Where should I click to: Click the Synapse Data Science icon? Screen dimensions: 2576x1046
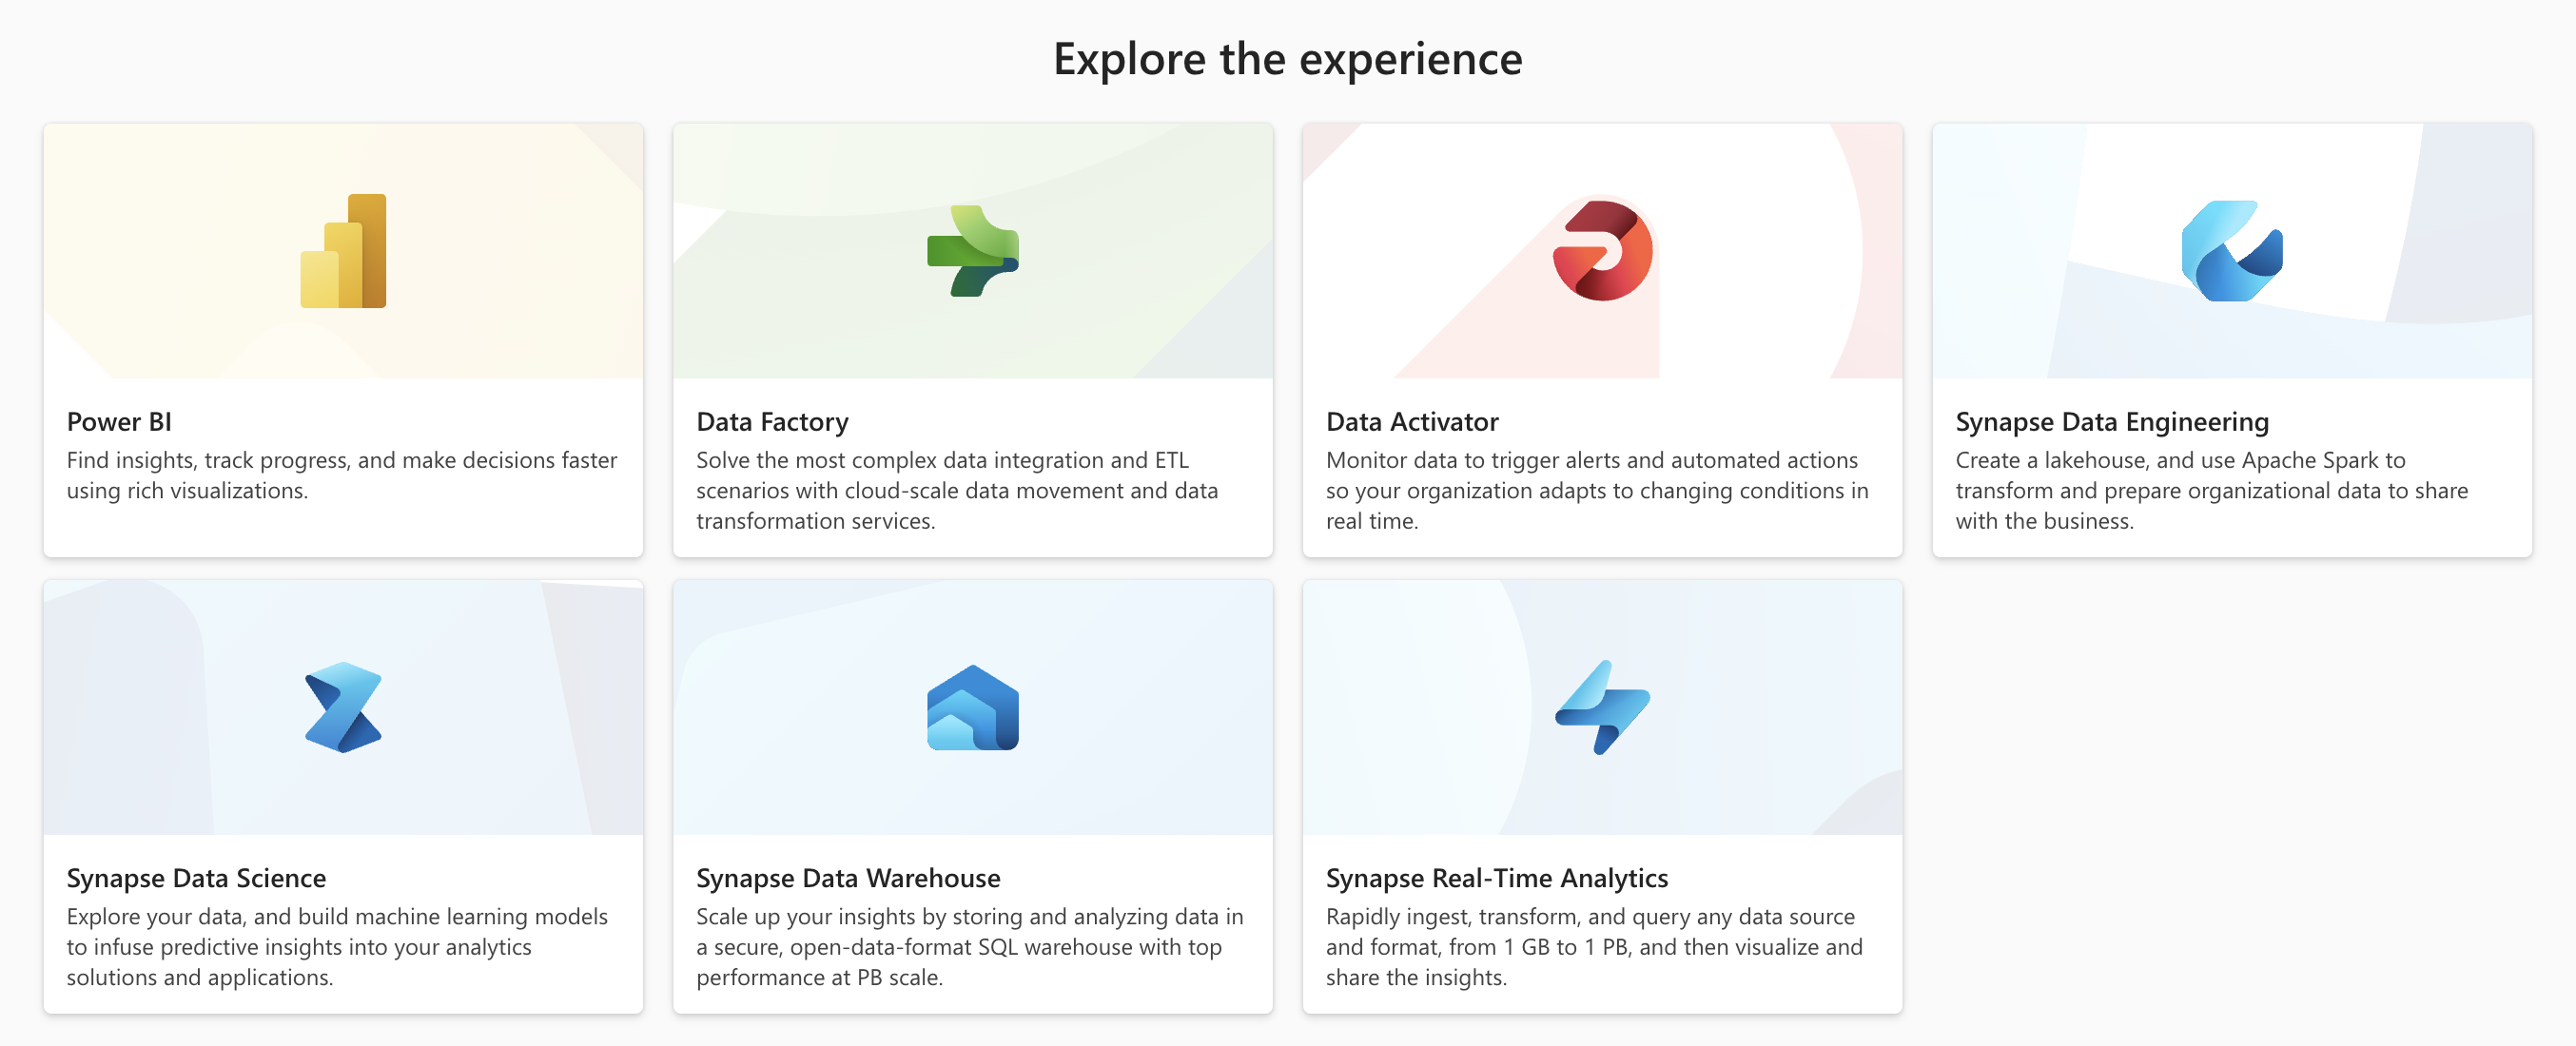343,707
